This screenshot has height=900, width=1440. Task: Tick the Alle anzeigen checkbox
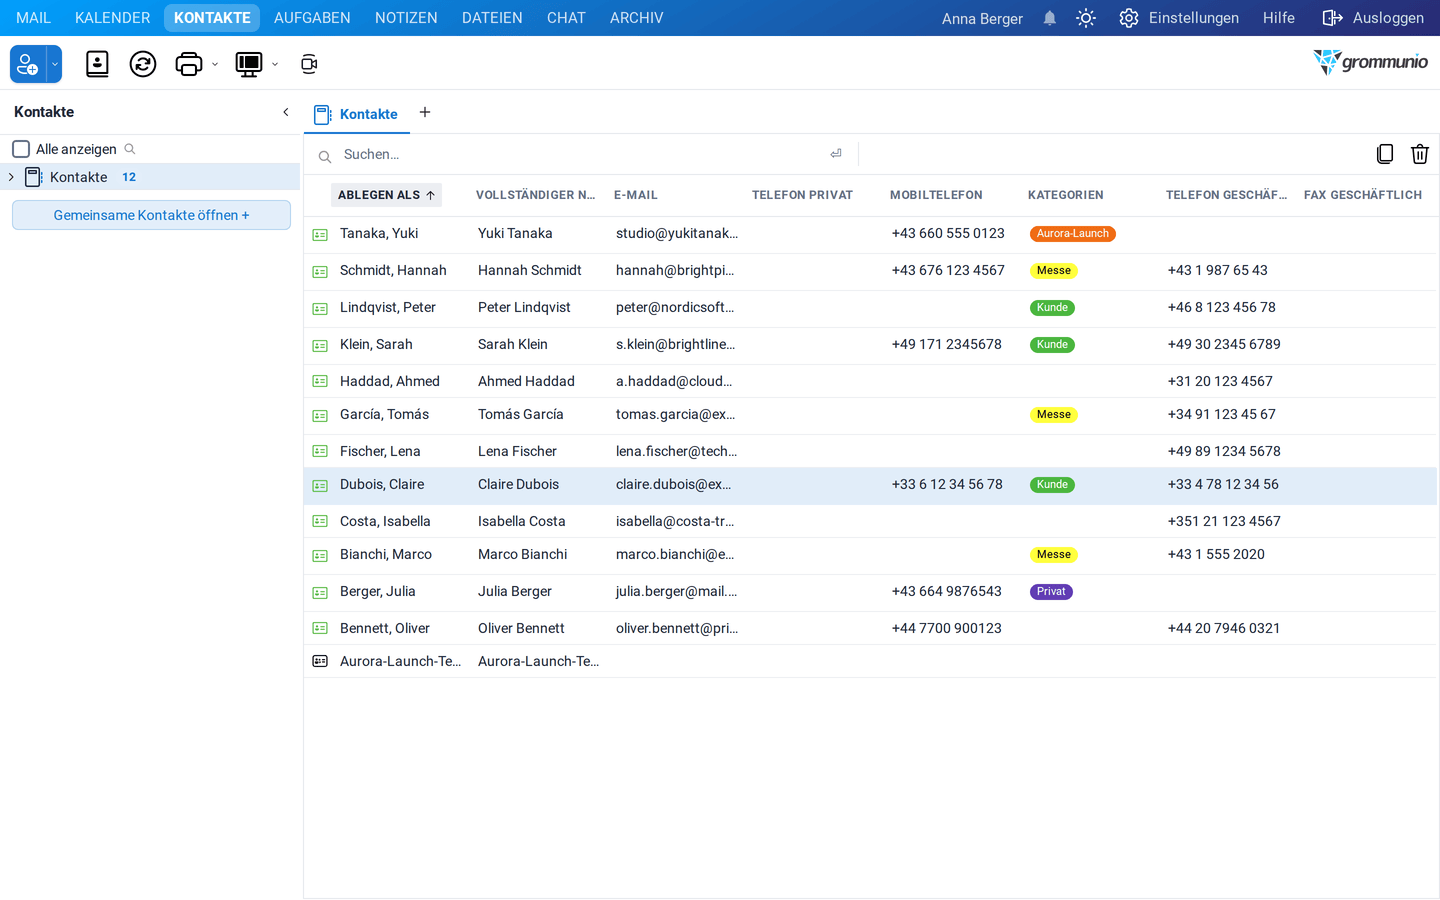(x=21, y=149)
